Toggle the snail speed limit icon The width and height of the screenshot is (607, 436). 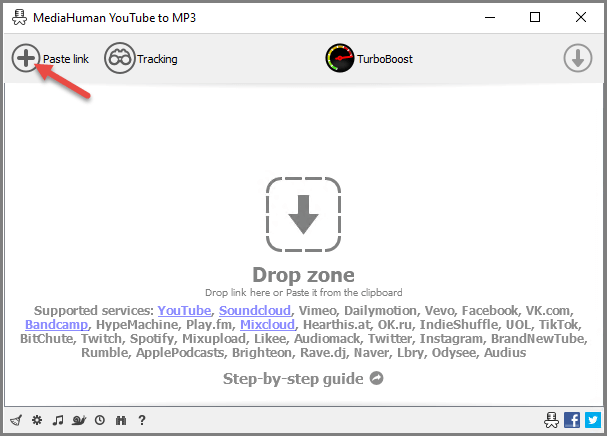[x=79, y=420]
